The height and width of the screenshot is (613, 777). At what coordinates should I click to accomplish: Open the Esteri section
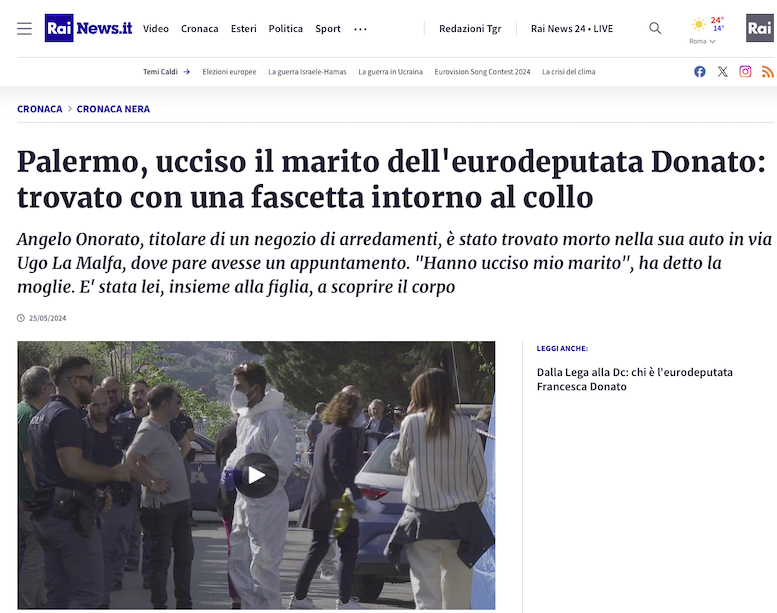244,29
